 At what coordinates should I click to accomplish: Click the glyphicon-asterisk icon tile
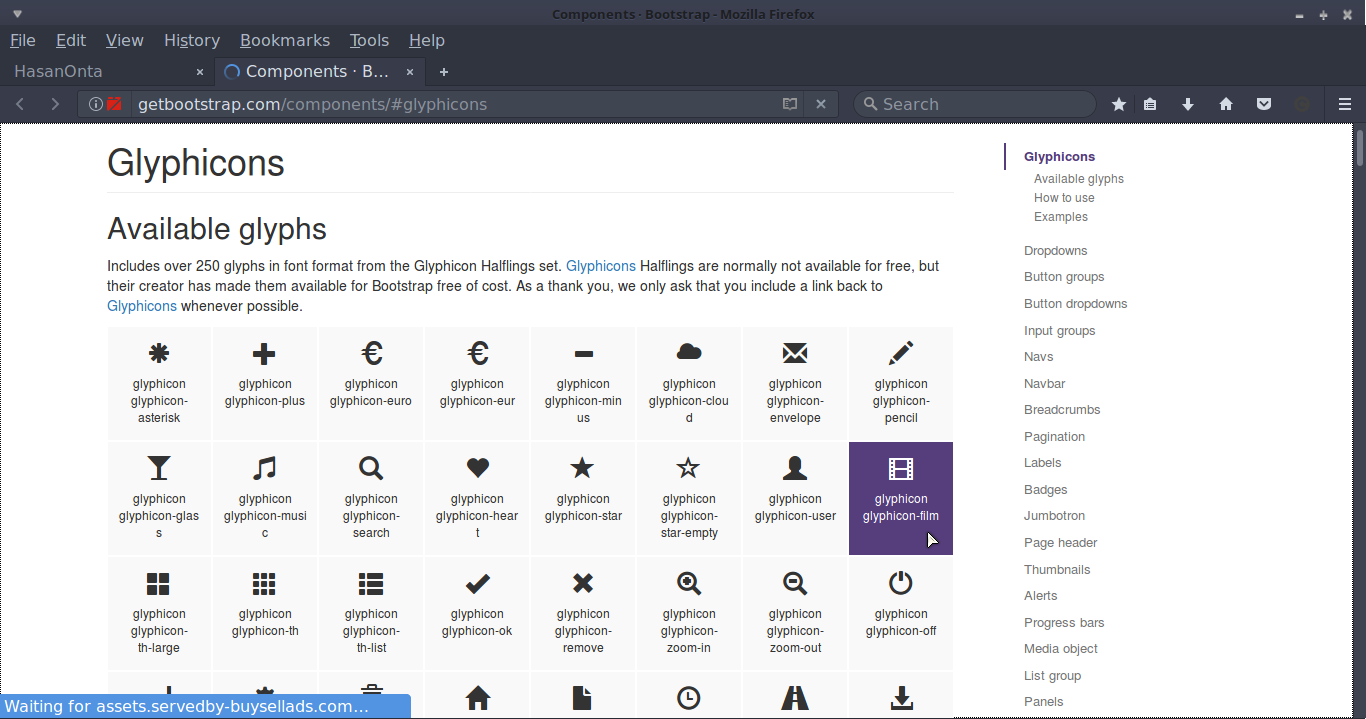[x=159, y=383]
